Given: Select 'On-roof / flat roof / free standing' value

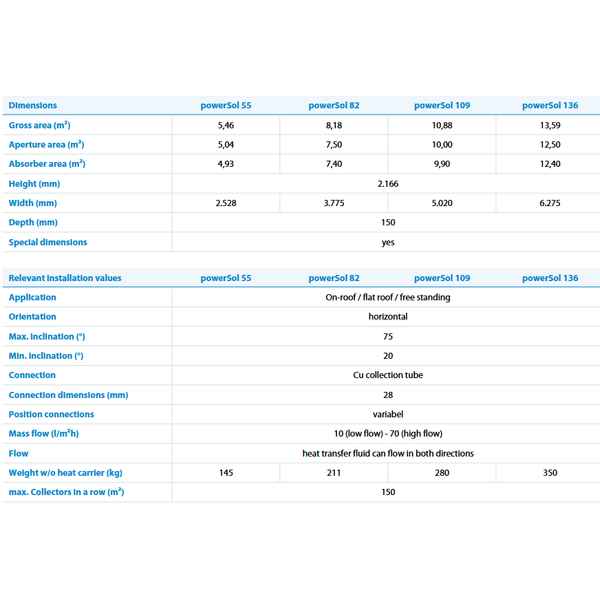Looking at the screenshot, I should click(388, 298).
